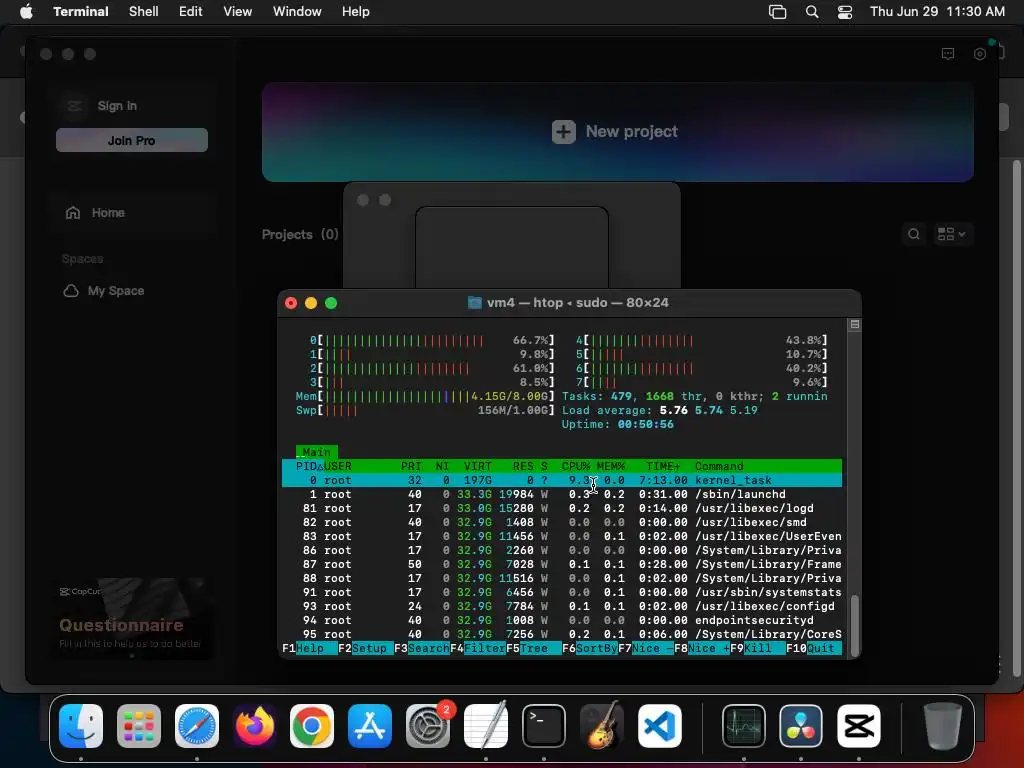Sort htop by the PID column
Viewport: 1024px width, 768px height.
point(306,466)
